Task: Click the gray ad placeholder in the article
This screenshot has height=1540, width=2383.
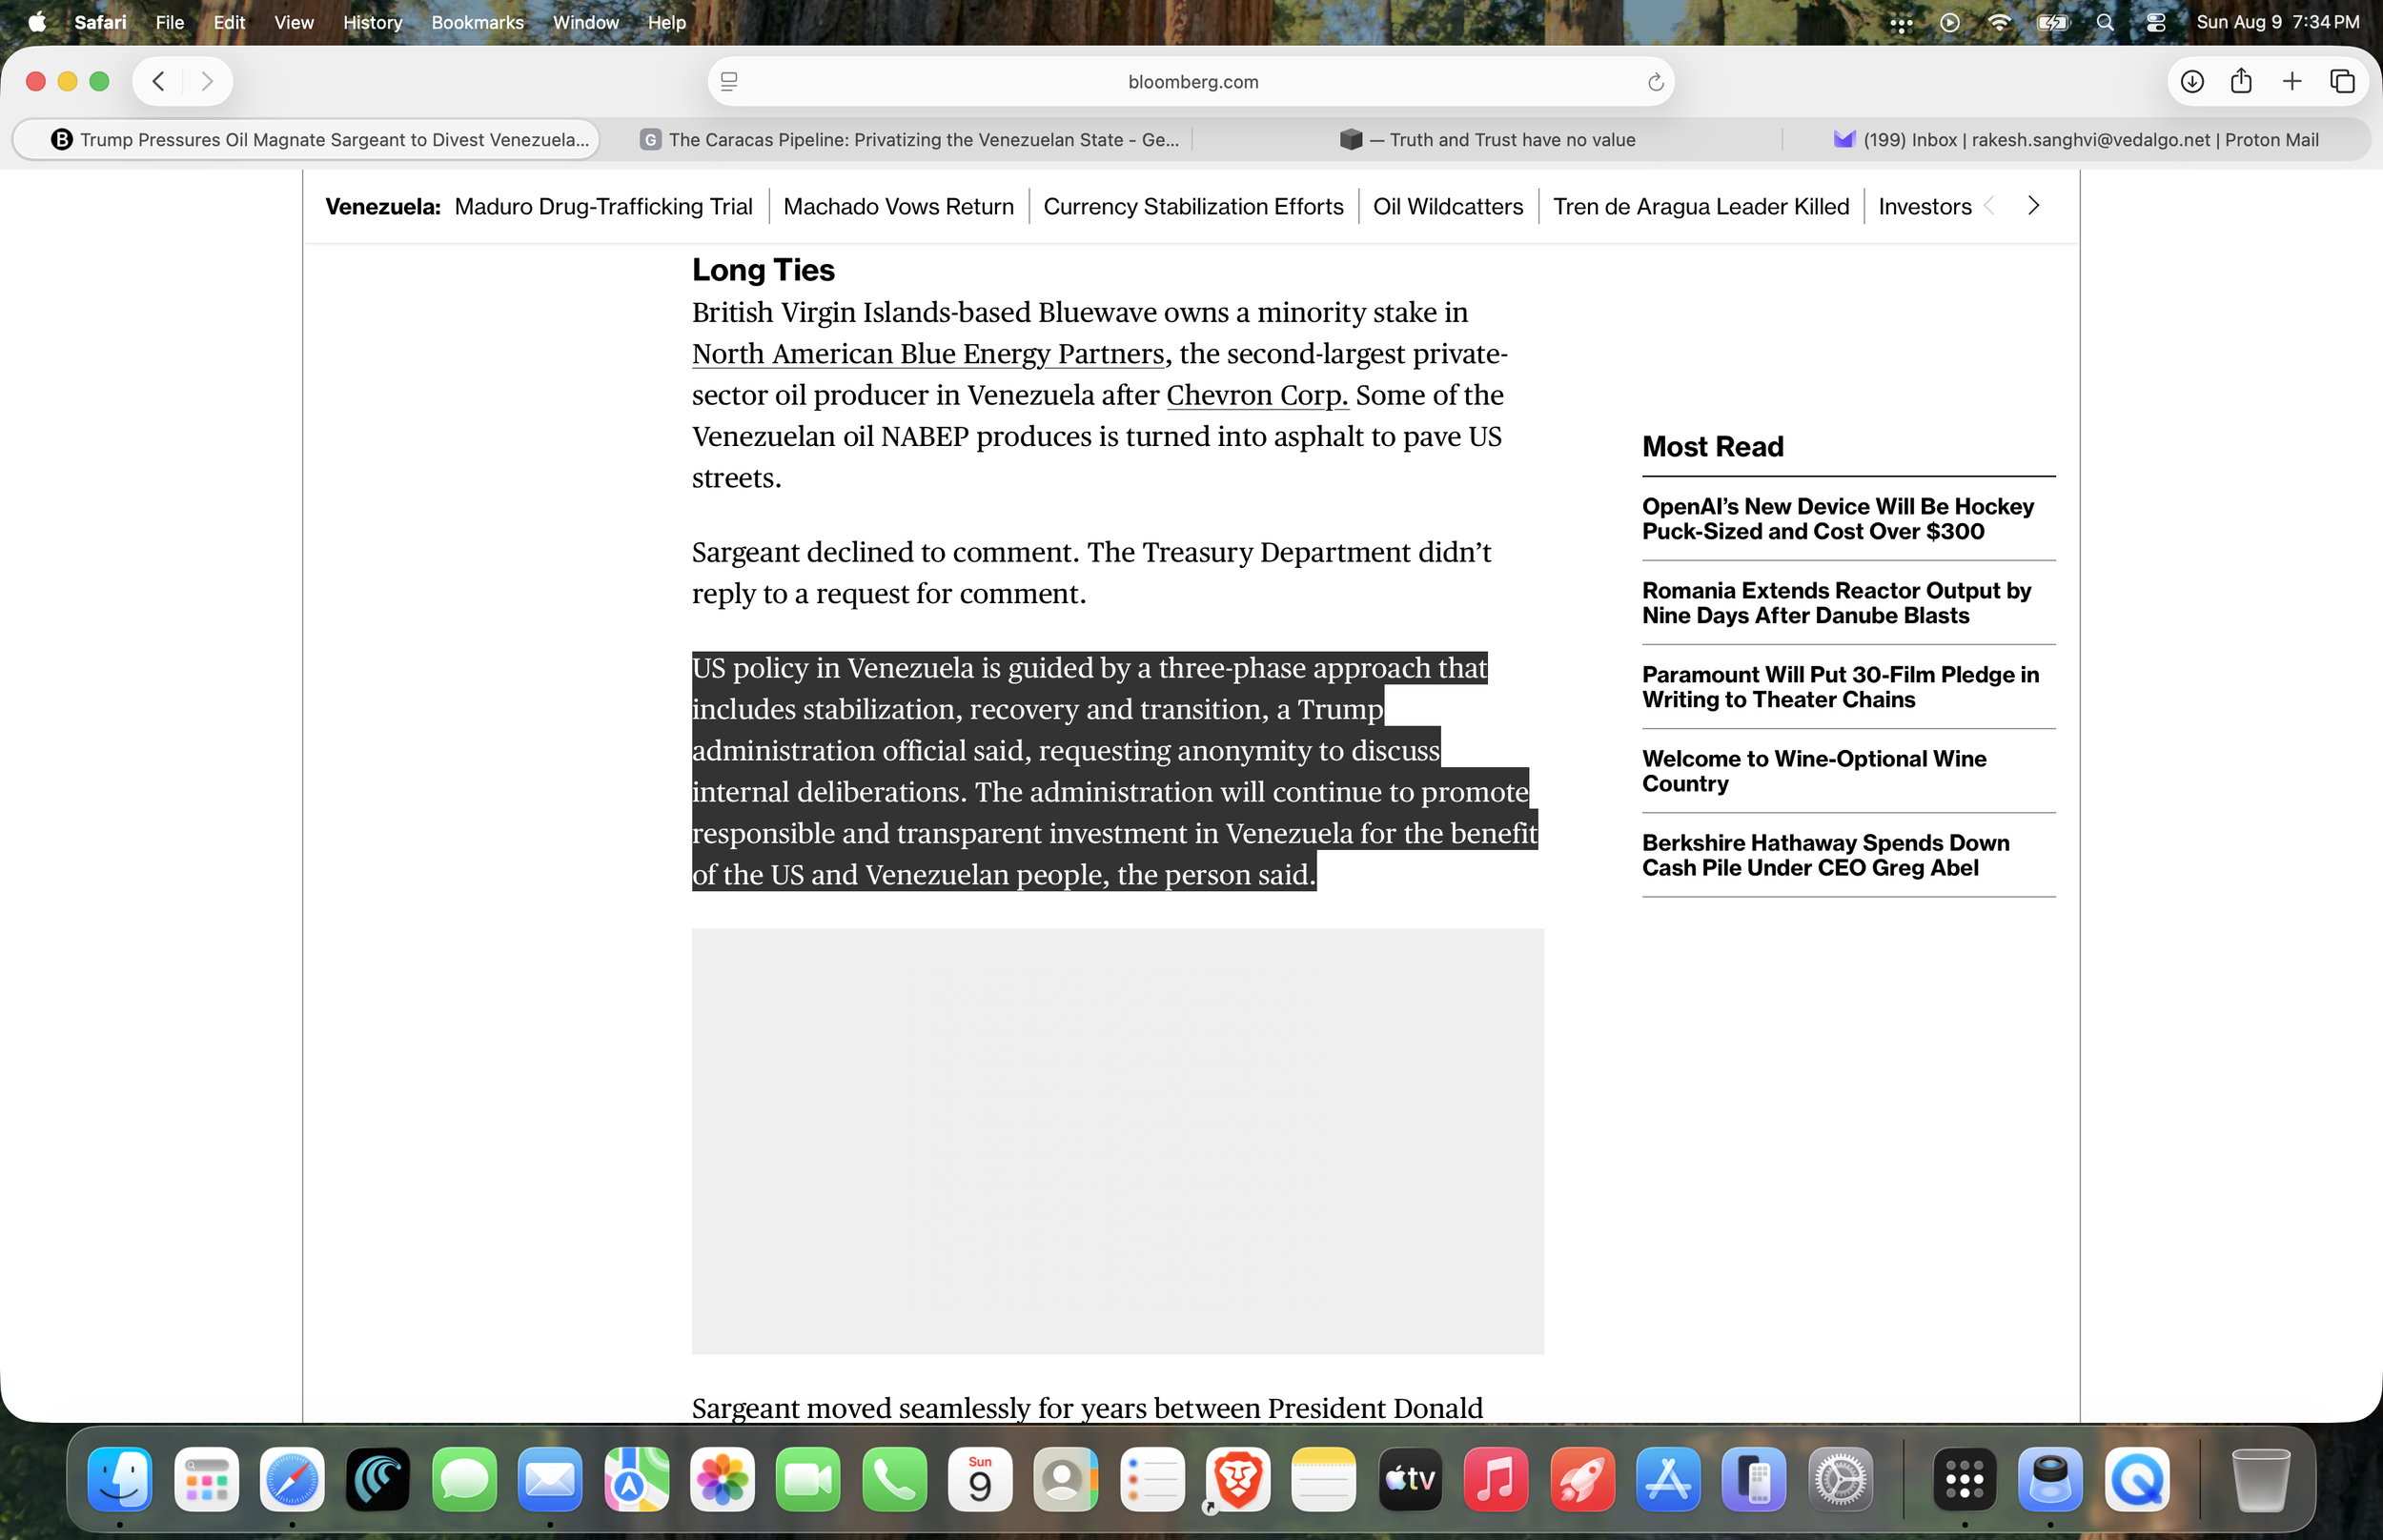Action: pyautogui.click(x=1118, y=1141)
